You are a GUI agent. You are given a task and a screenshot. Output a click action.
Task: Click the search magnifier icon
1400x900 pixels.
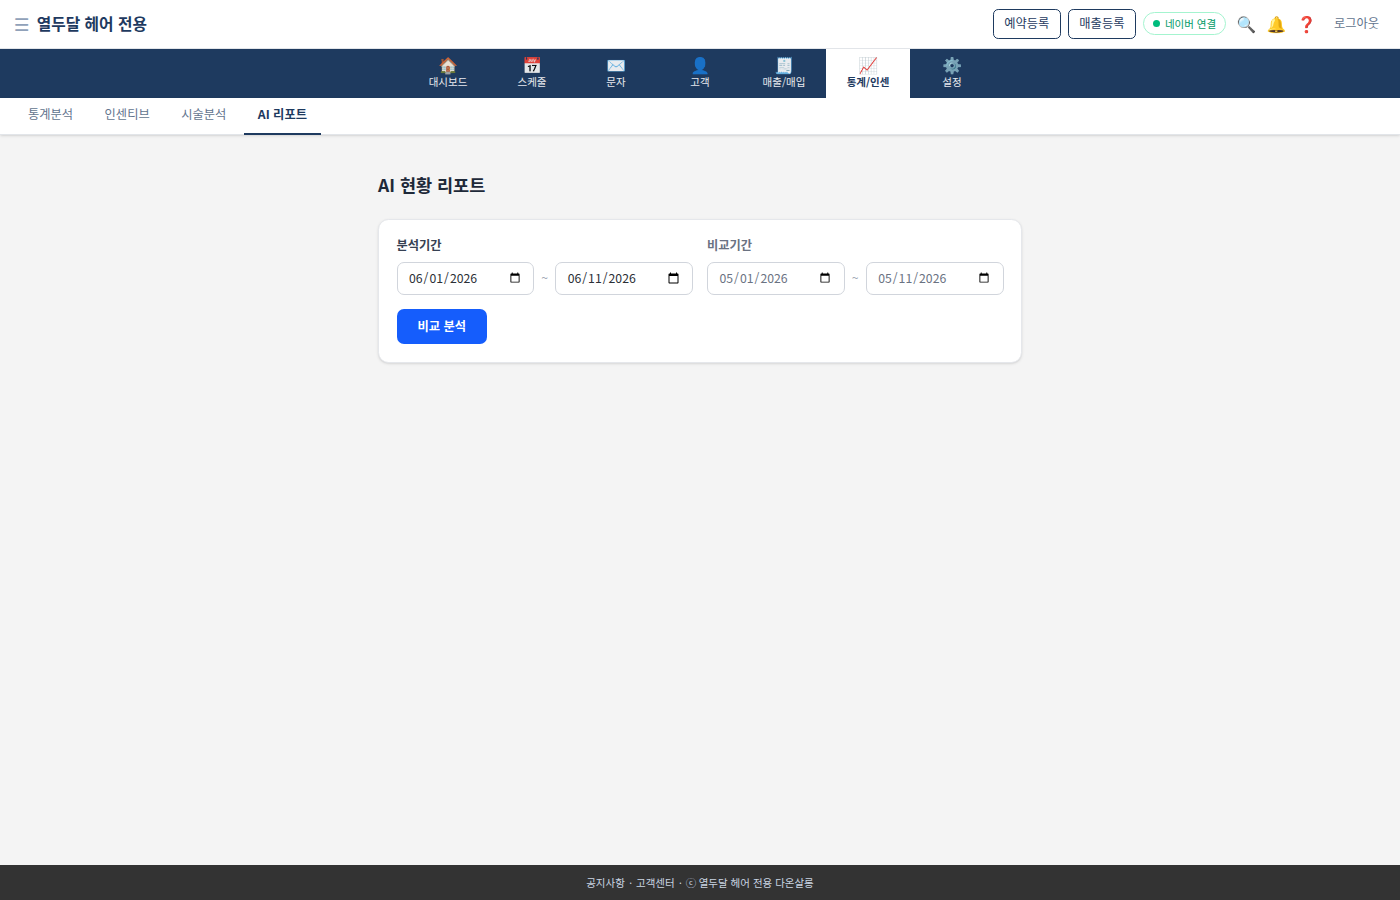coord(1246,24)
